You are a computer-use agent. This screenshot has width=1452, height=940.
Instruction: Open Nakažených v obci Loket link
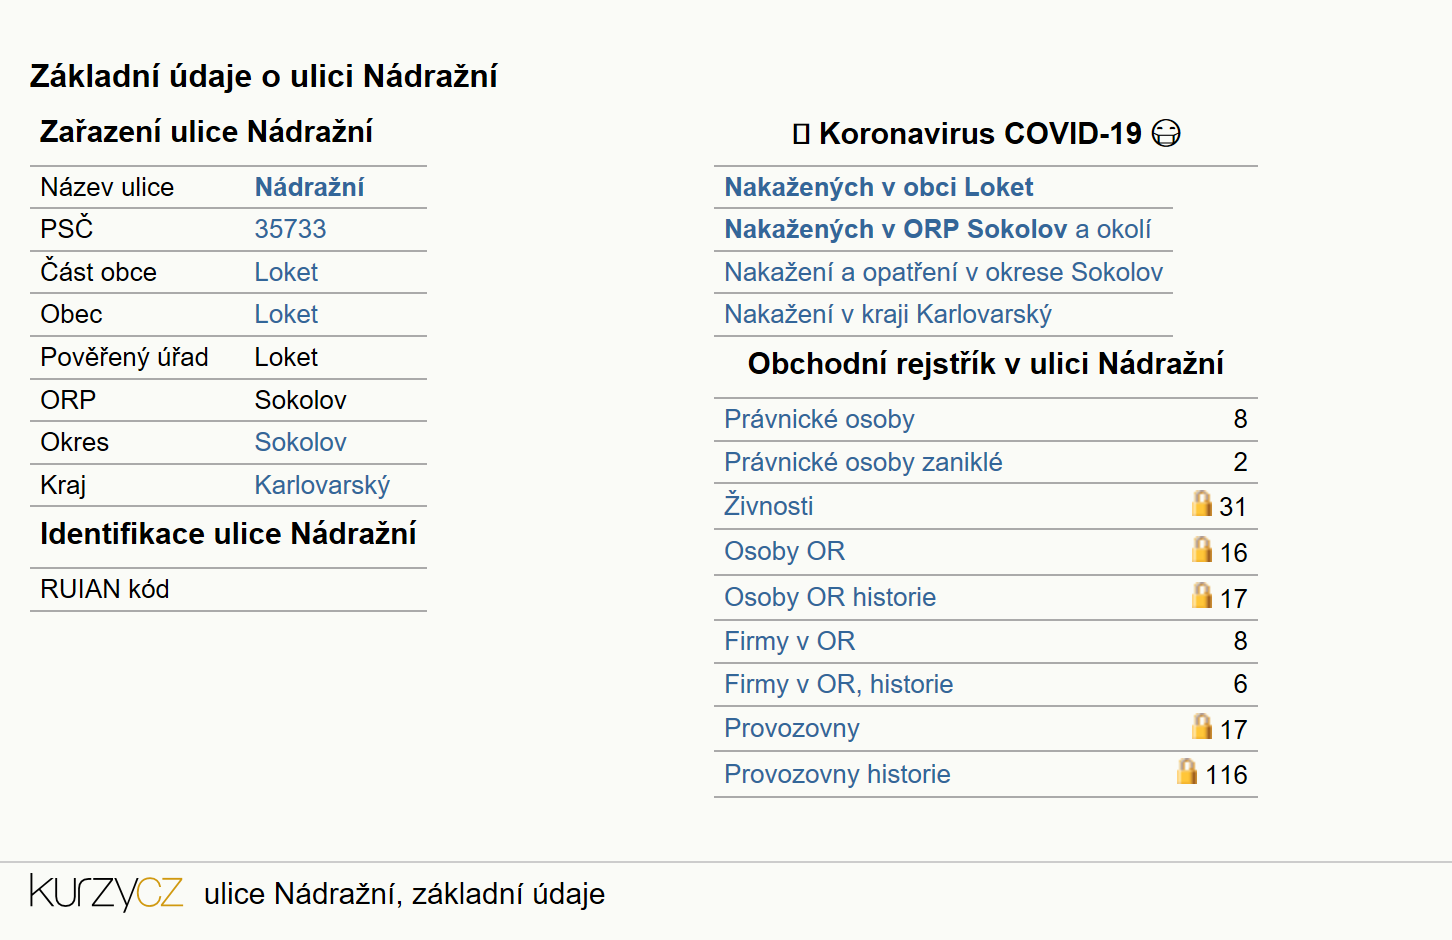[x=879, y=187]
